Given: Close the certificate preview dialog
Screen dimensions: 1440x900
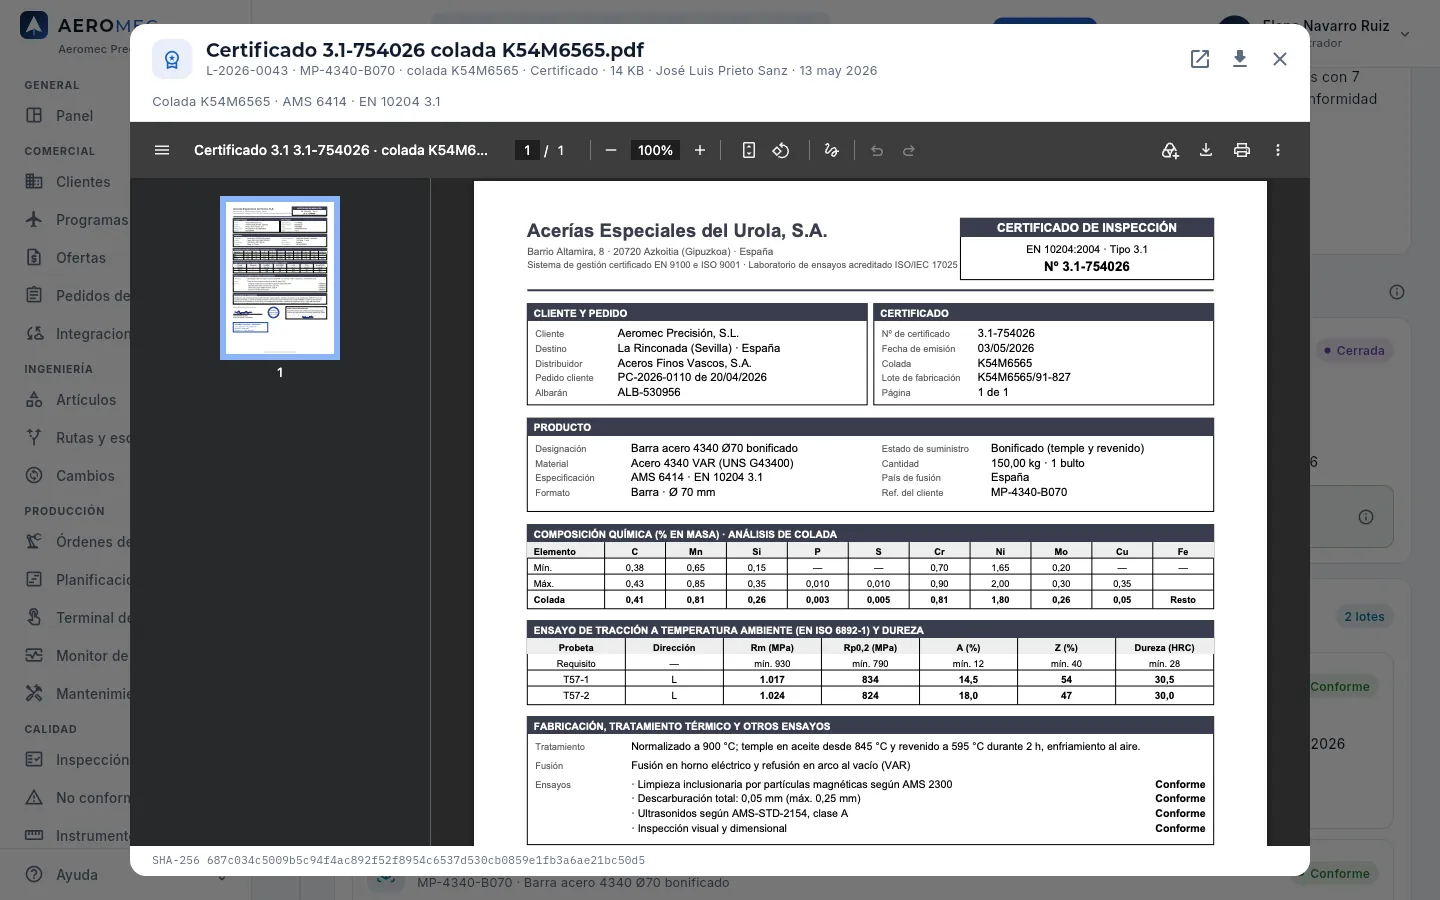Looking at the screenshot, I should pos(1280,59).
